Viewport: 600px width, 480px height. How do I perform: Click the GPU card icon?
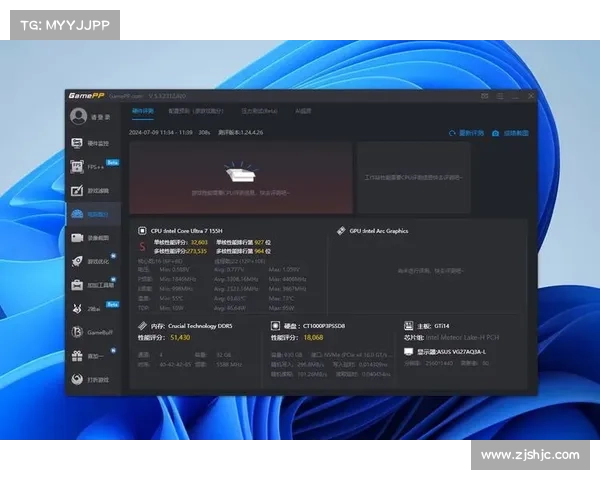341,230
